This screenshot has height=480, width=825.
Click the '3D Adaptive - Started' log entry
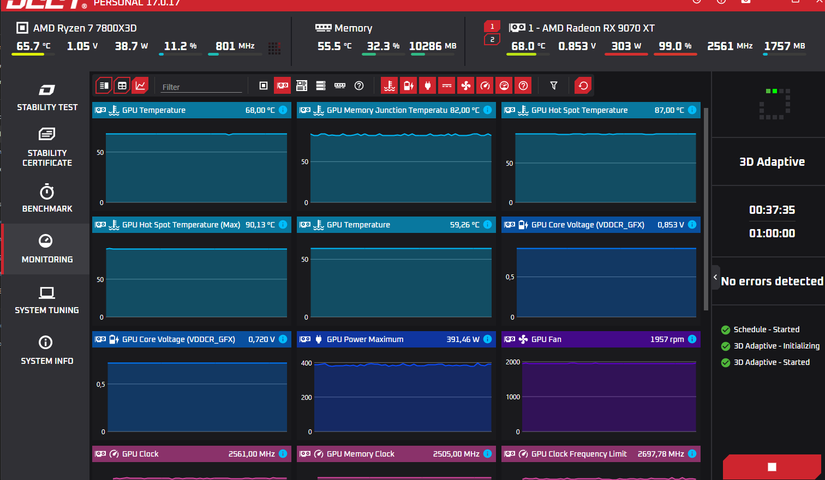pos(771,362)
